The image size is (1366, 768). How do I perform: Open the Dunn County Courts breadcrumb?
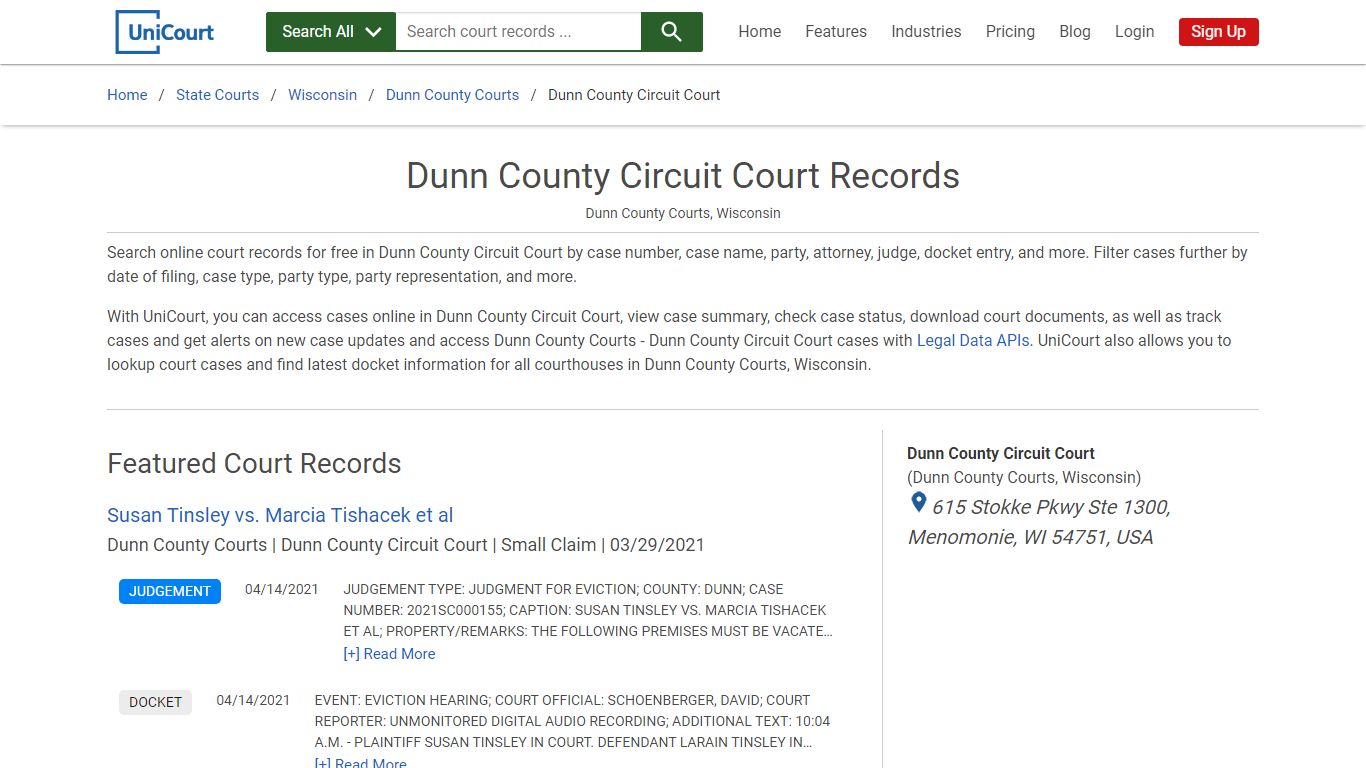click(x=452, y=95)
